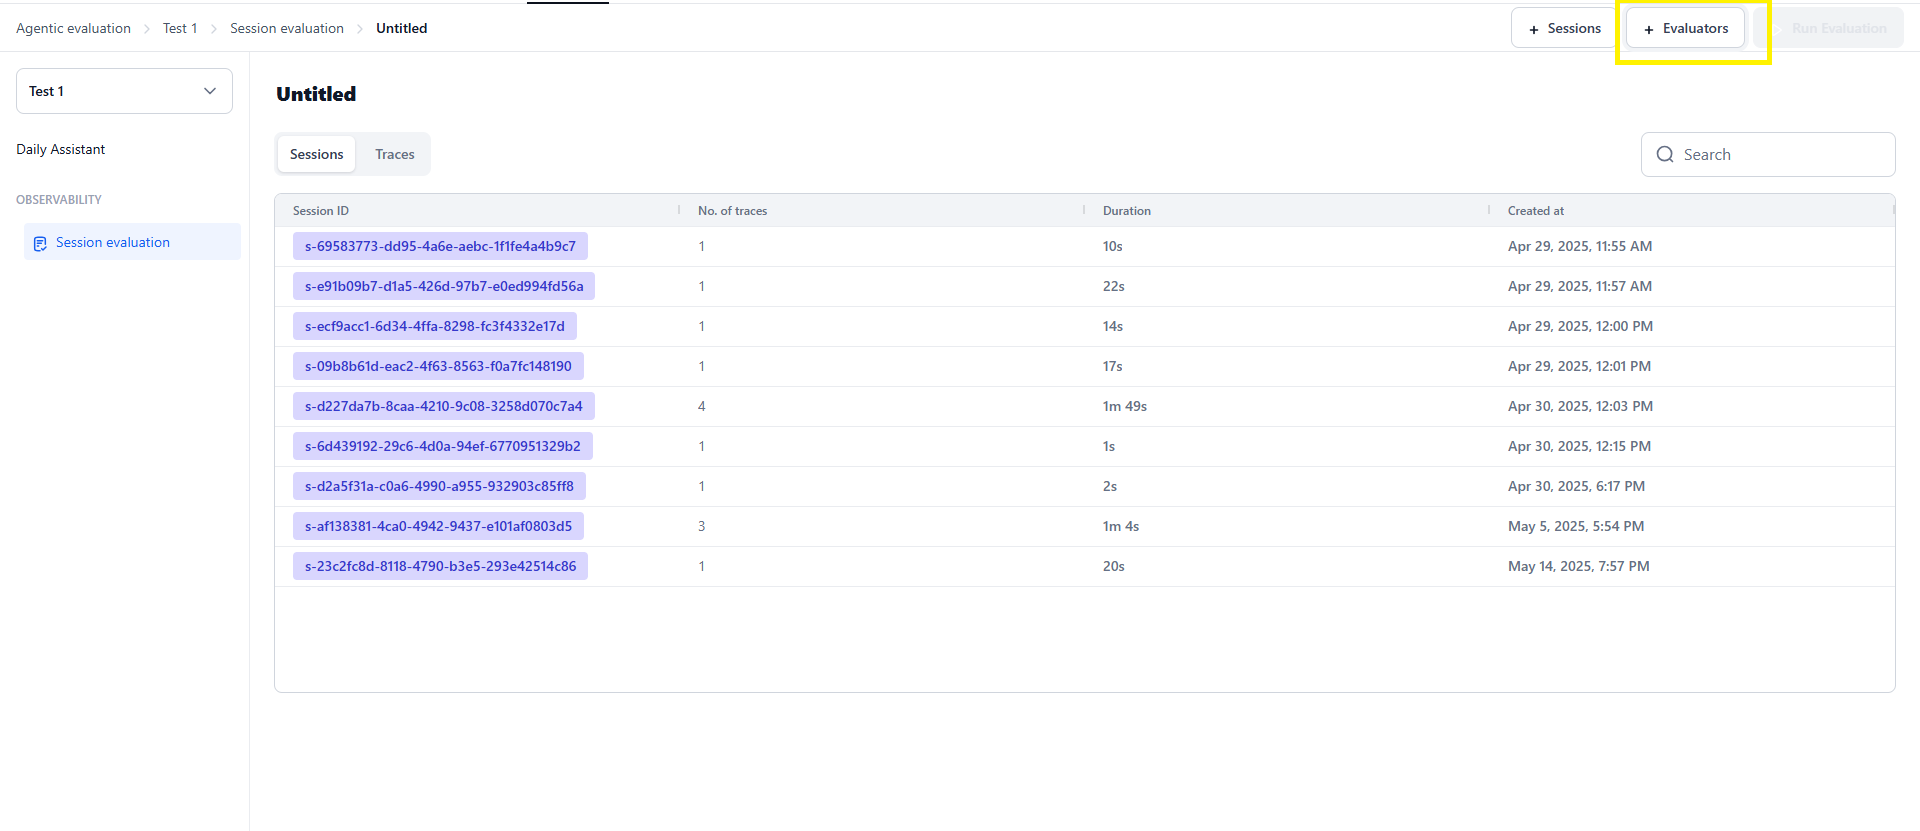Switch to the Traces tab
The image size is (1920, 831).
tap(395, 154)
